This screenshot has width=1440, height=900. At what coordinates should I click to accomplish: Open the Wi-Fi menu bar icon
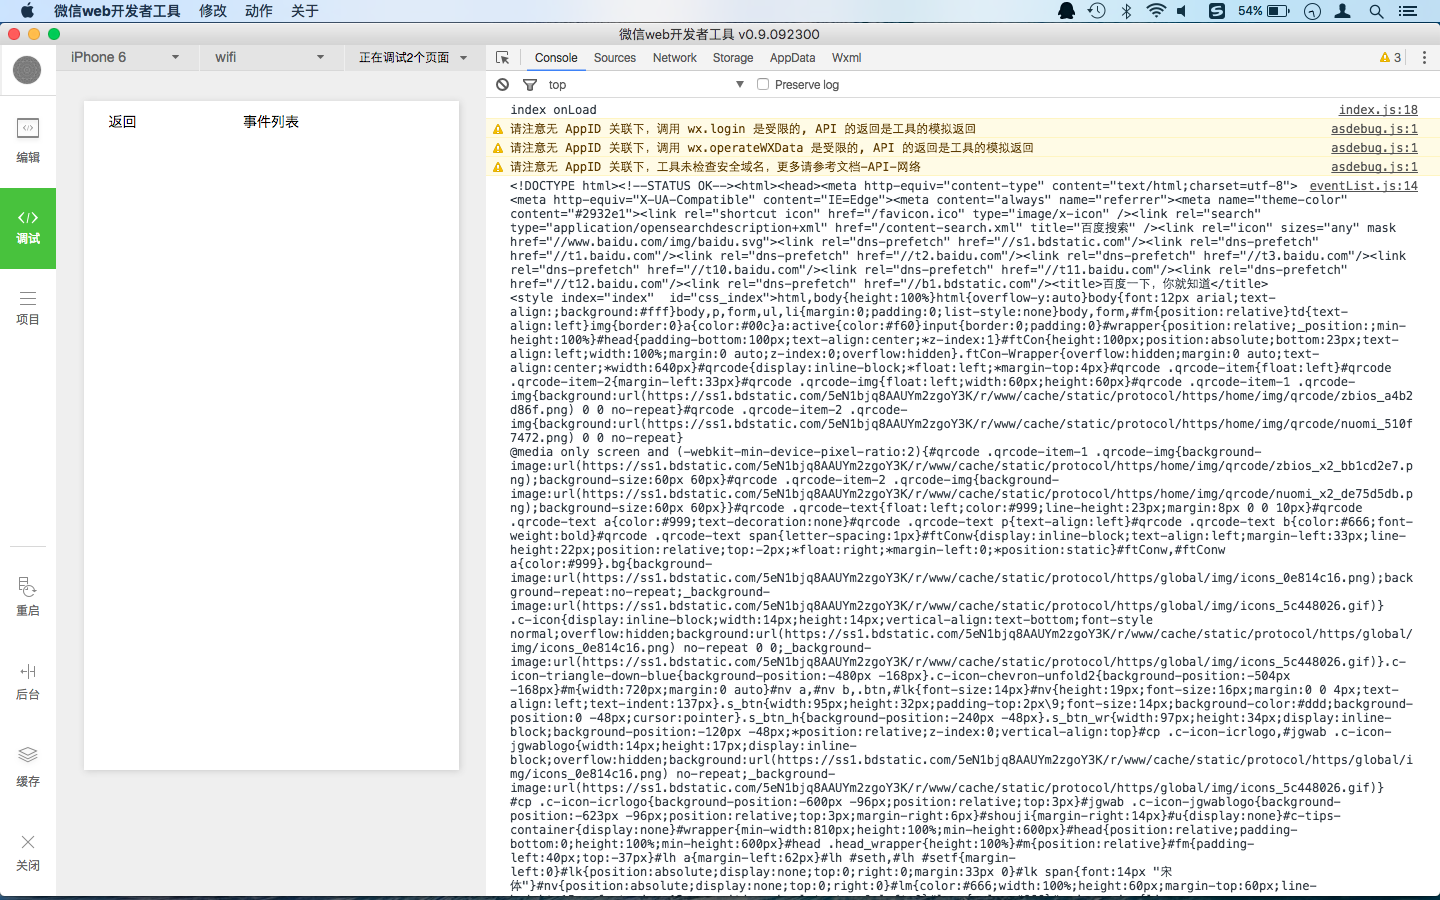click(1156, 11)
